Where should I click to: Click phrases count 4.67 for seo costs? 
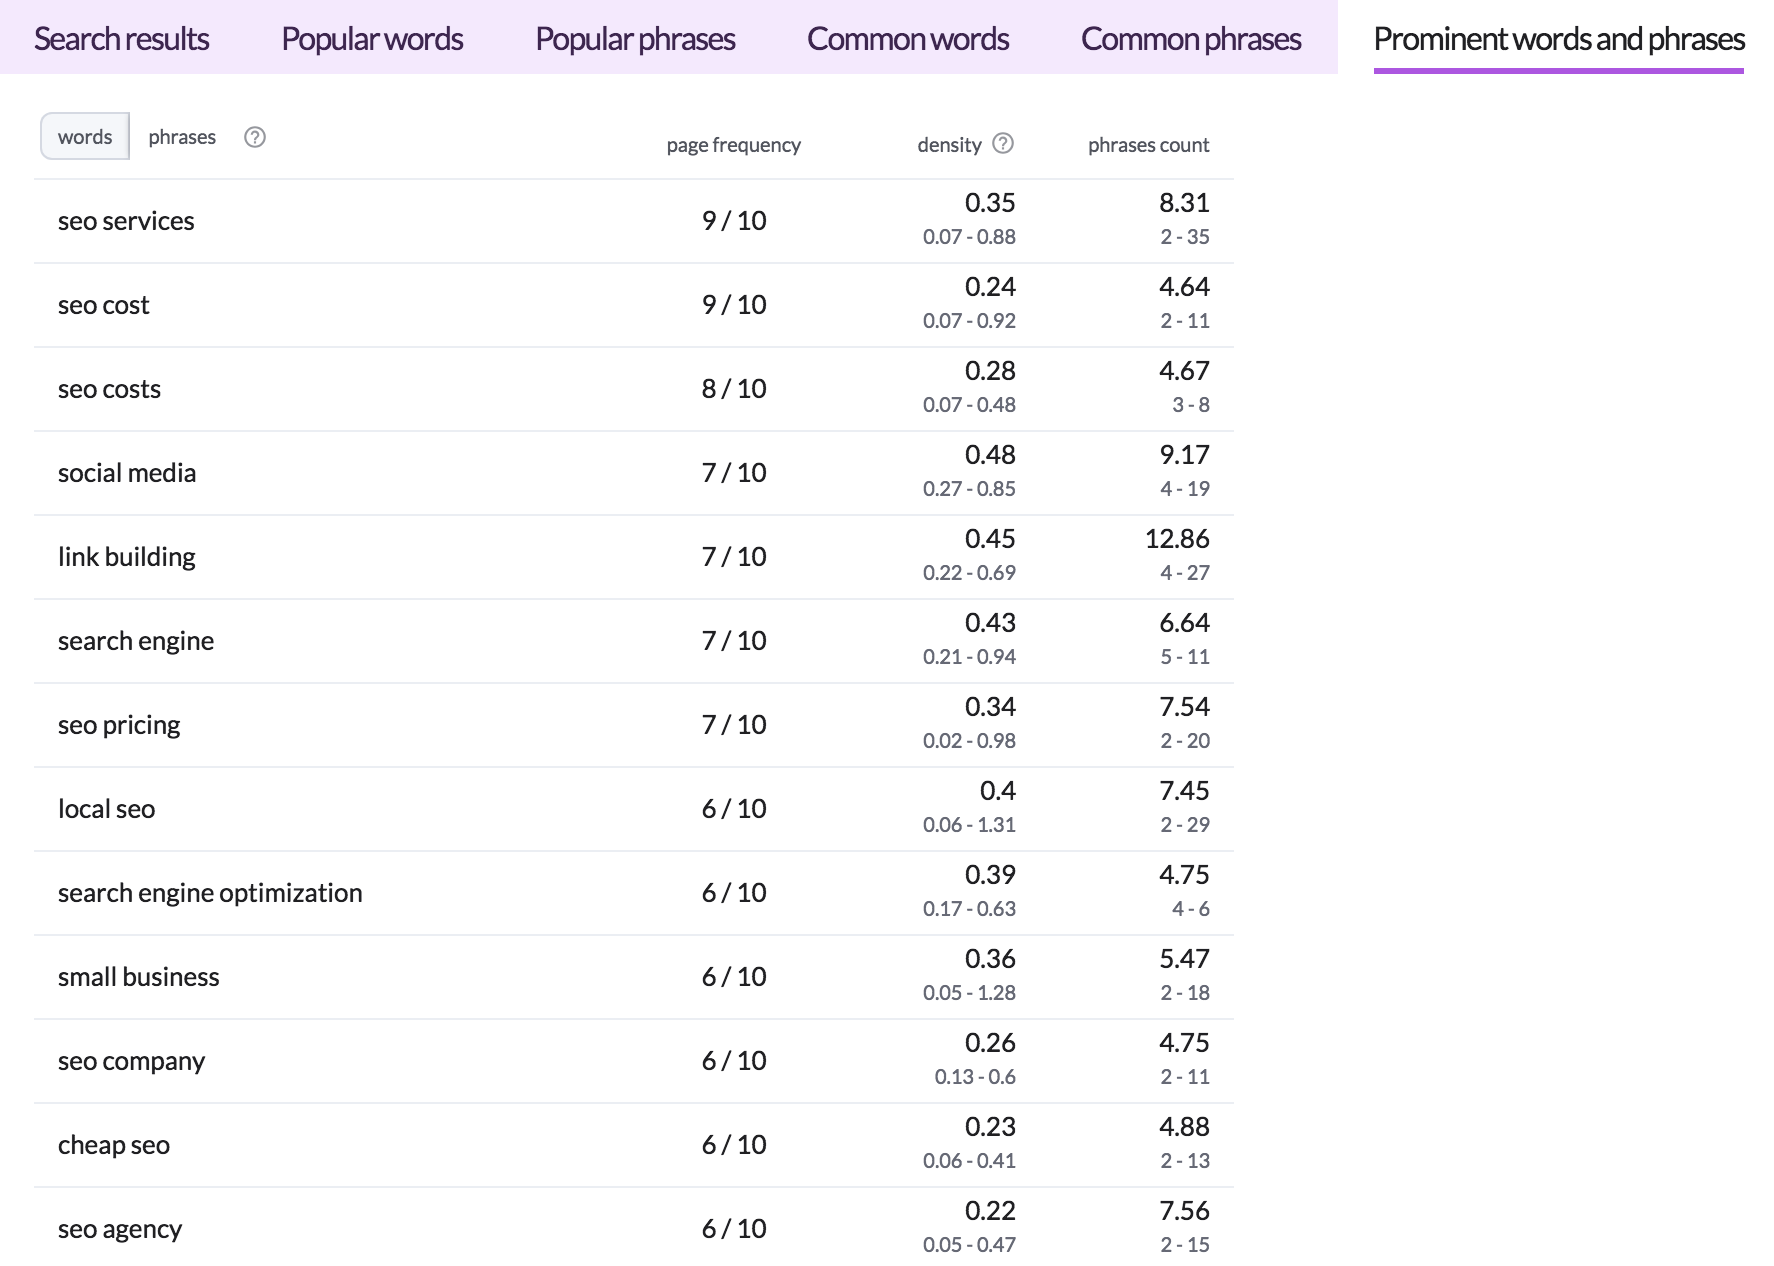(x=1184, y=371)
